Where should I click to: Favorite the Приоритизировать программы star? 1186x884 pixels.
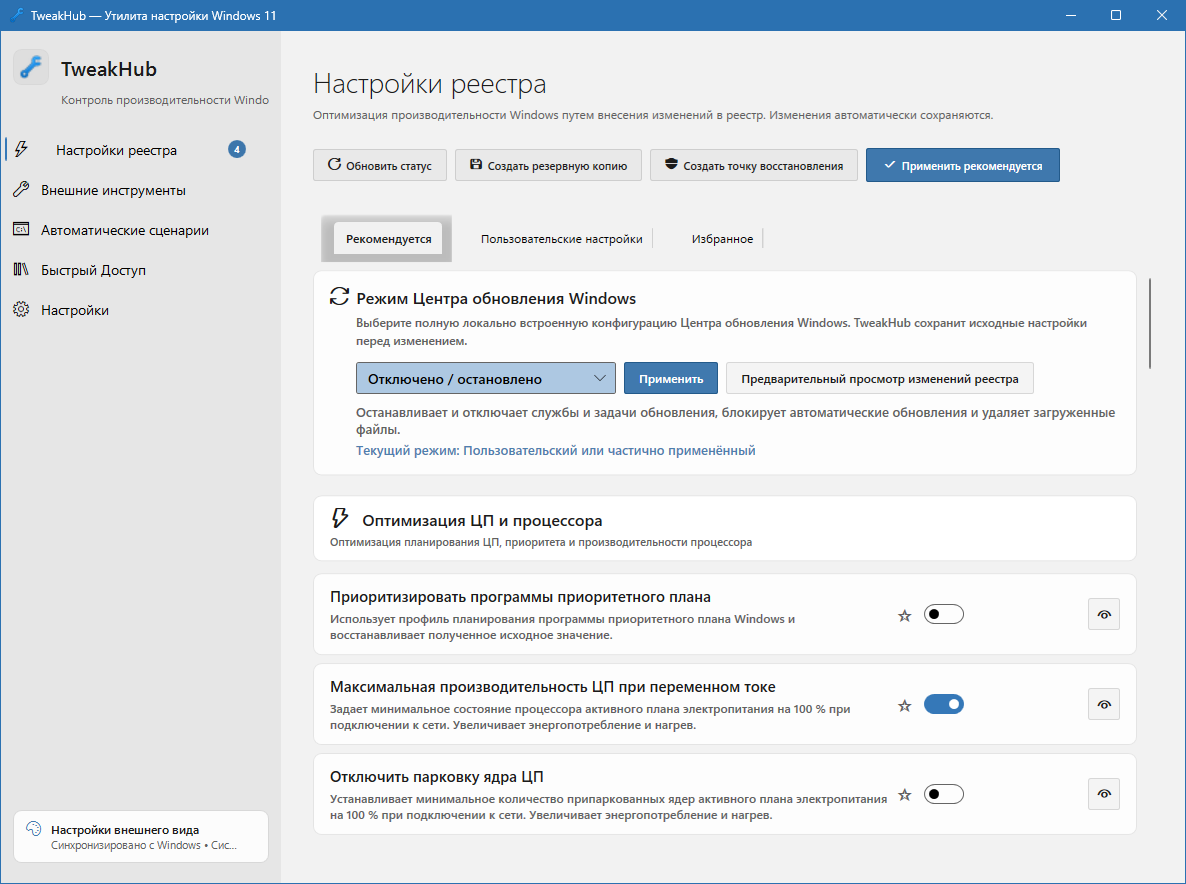[x=905, y=616]
